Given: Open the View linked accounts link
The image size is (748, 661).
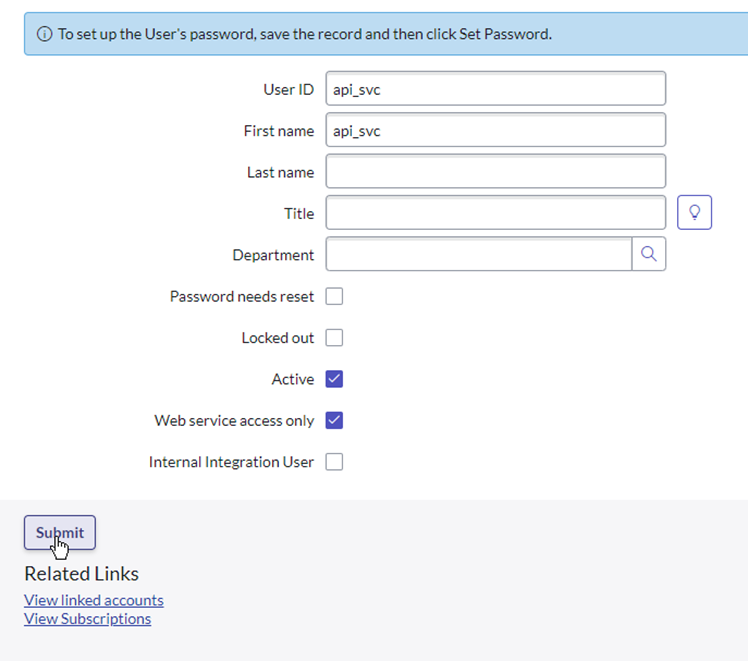Looking at the screenshot, I should pyautogui.click(x=94, y=600).
